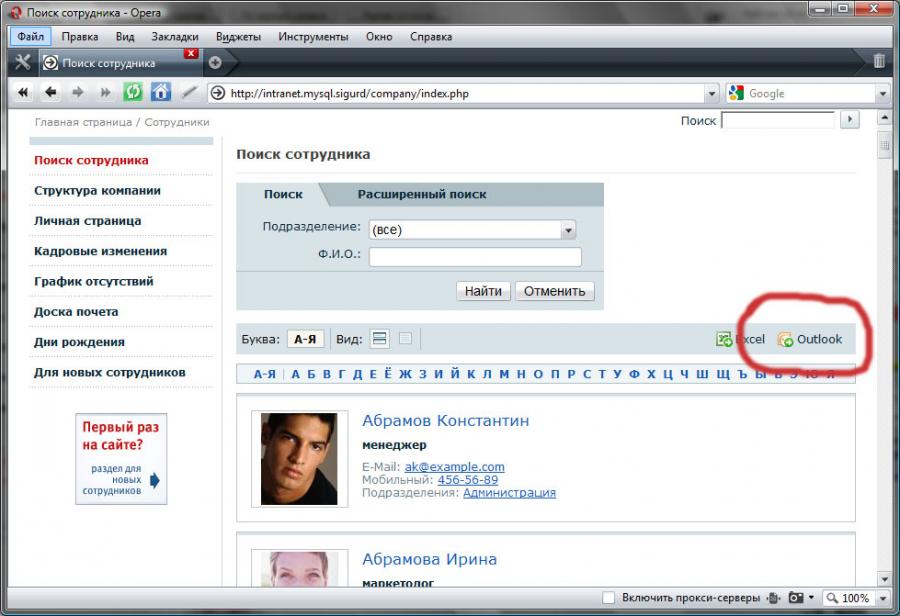
Task: Click the mouse gestures icon in status bar
Action: click(x=772, y=598)
